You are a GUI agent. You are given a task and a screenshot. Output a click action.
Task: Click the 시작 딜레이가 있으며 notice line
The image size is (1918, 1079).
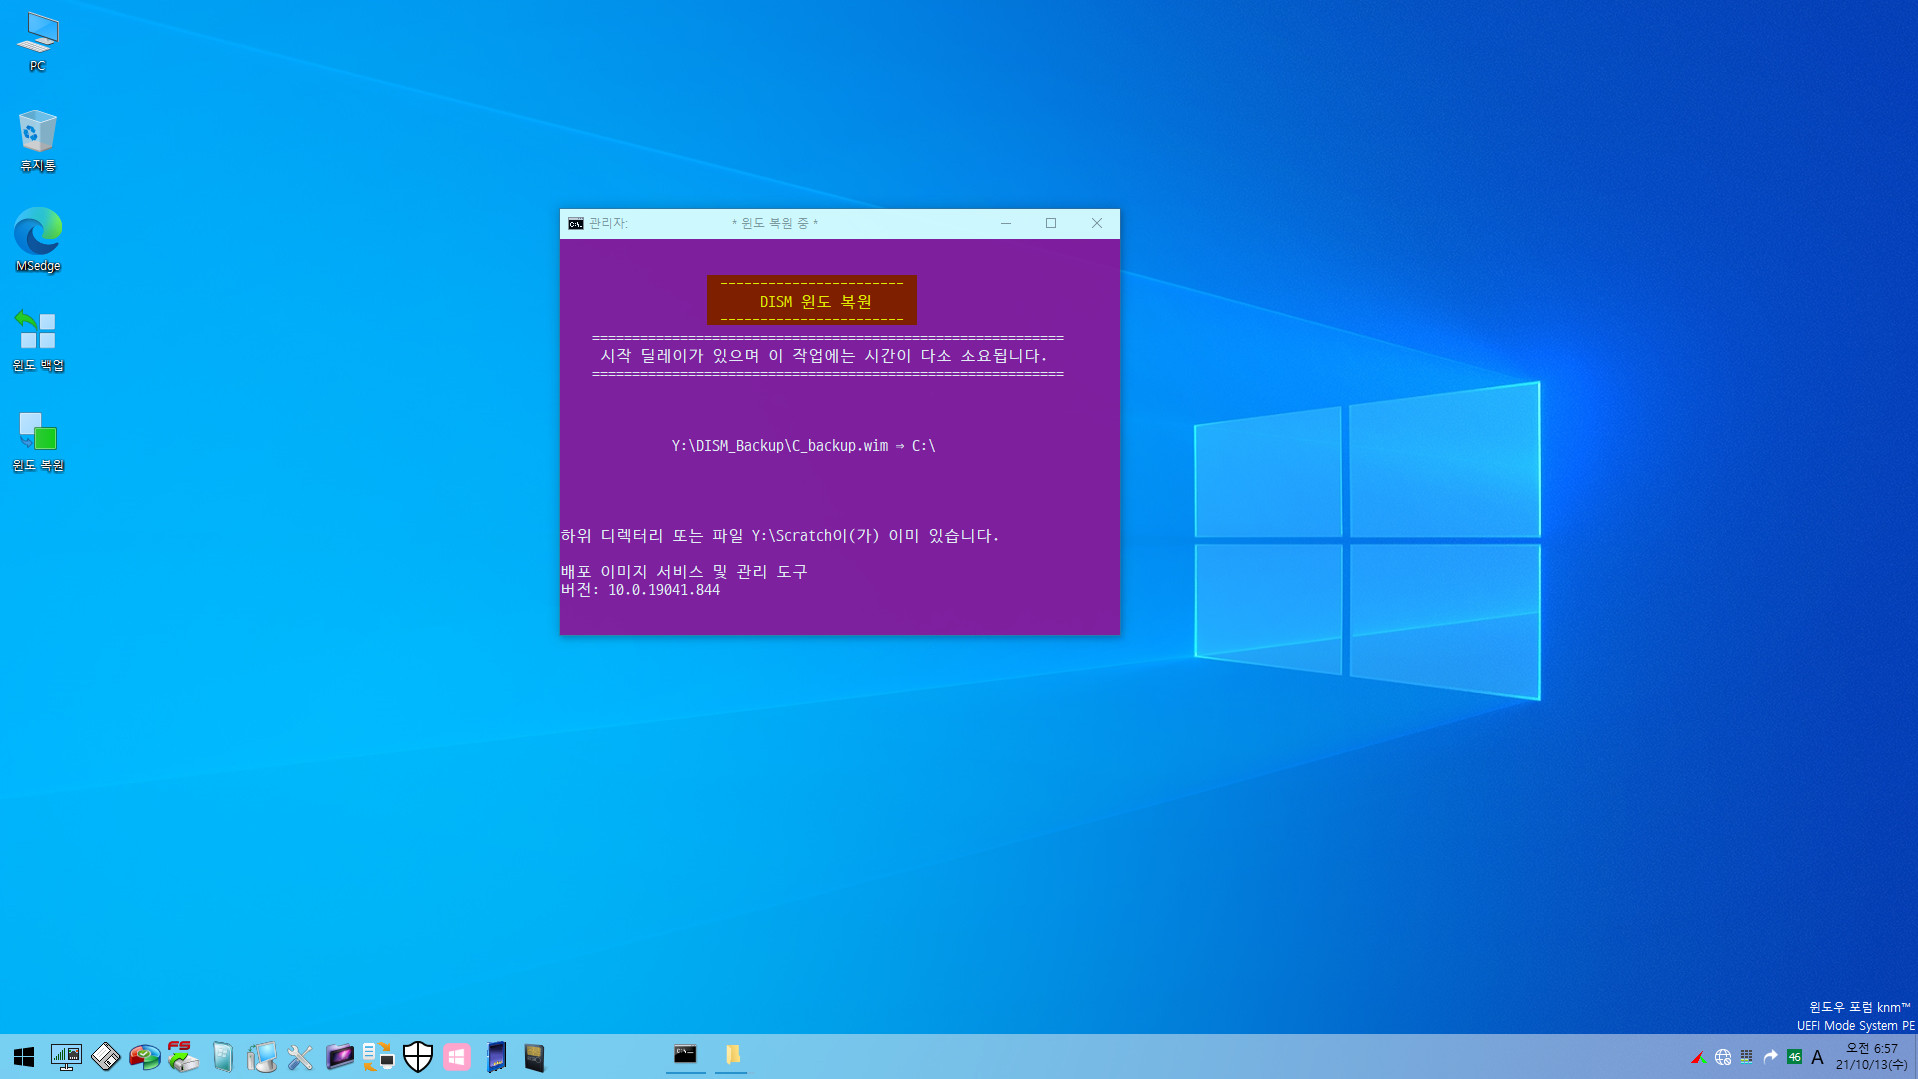pyautogui.click(x=824, y=356)
